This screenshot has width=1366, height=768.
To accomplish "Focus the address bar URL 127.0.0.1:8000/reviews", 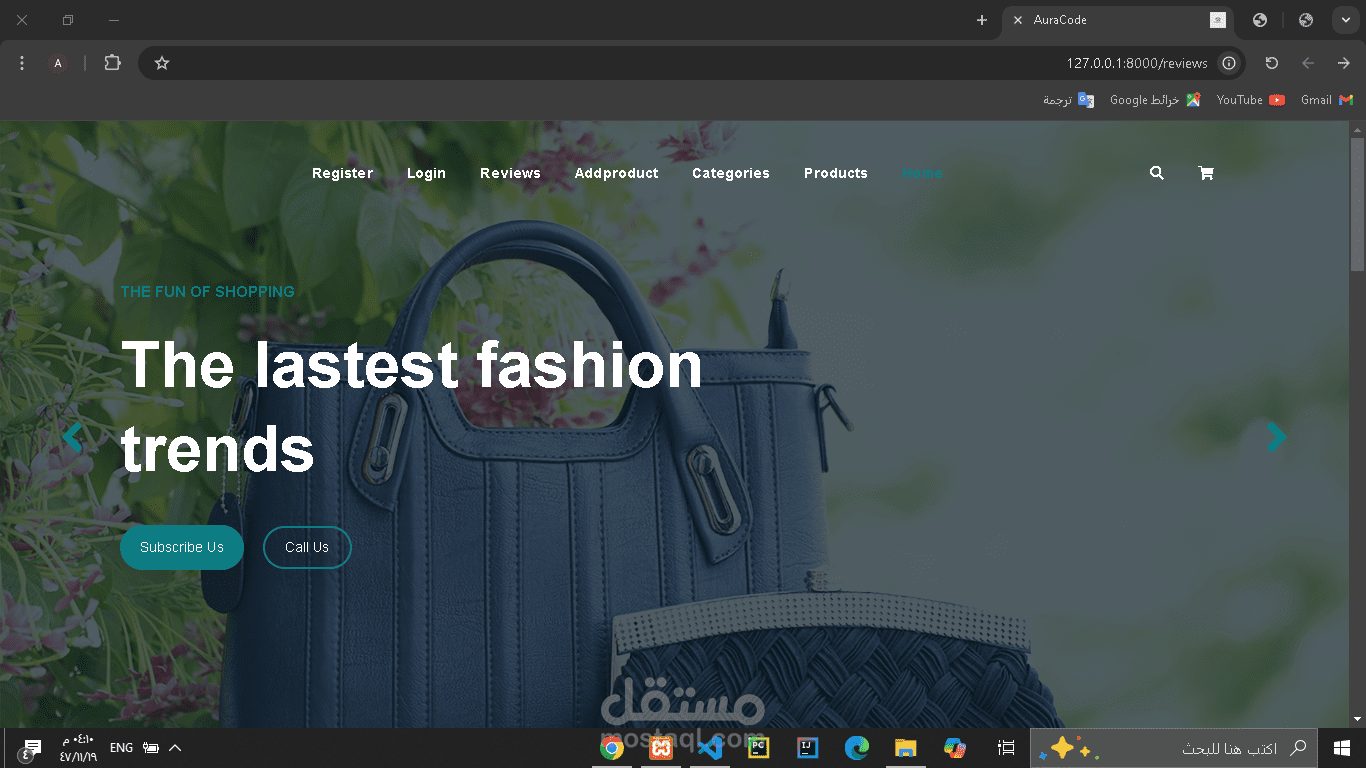I will click(1136, 63).
